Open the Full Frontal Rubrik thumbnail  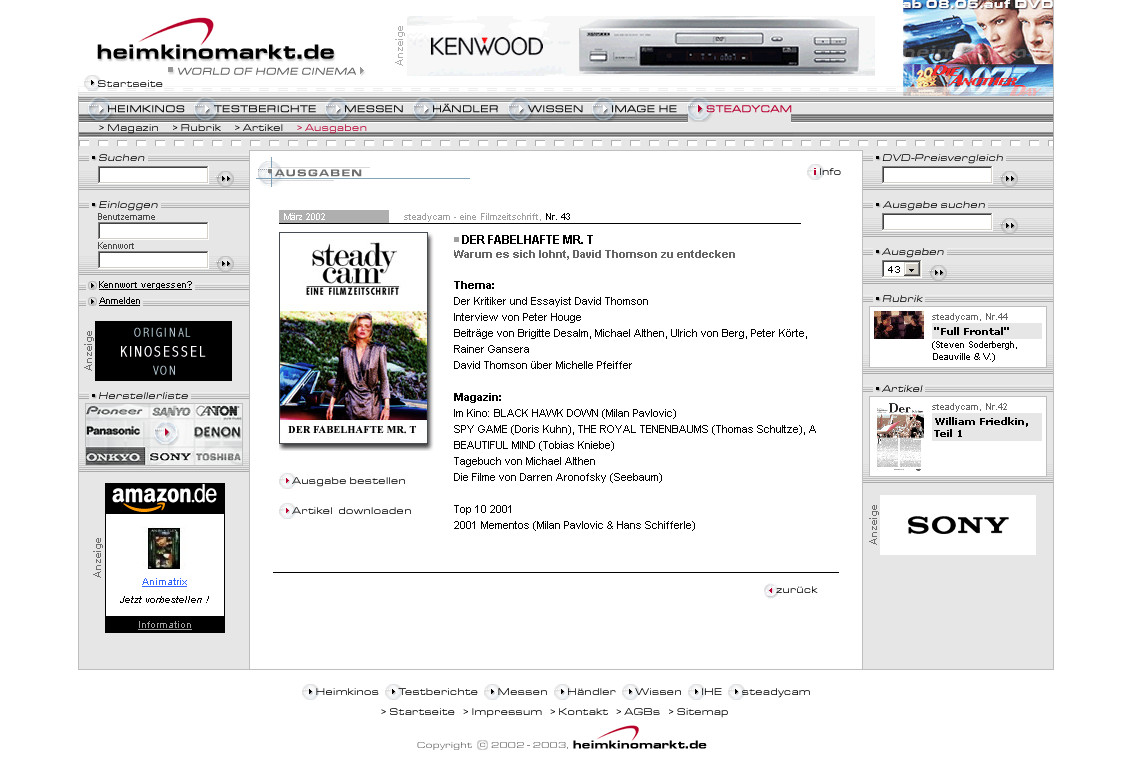pos(899,325)
